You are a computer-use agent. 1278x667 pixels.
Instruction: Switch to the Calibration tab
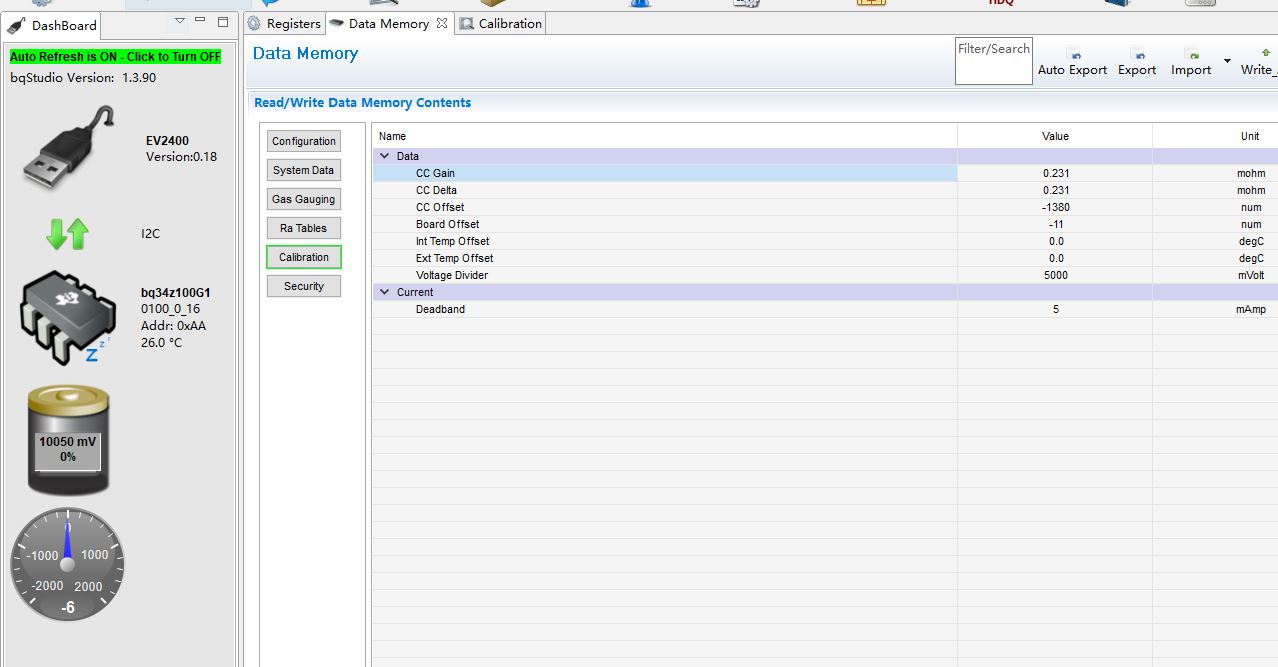(501, 23)
